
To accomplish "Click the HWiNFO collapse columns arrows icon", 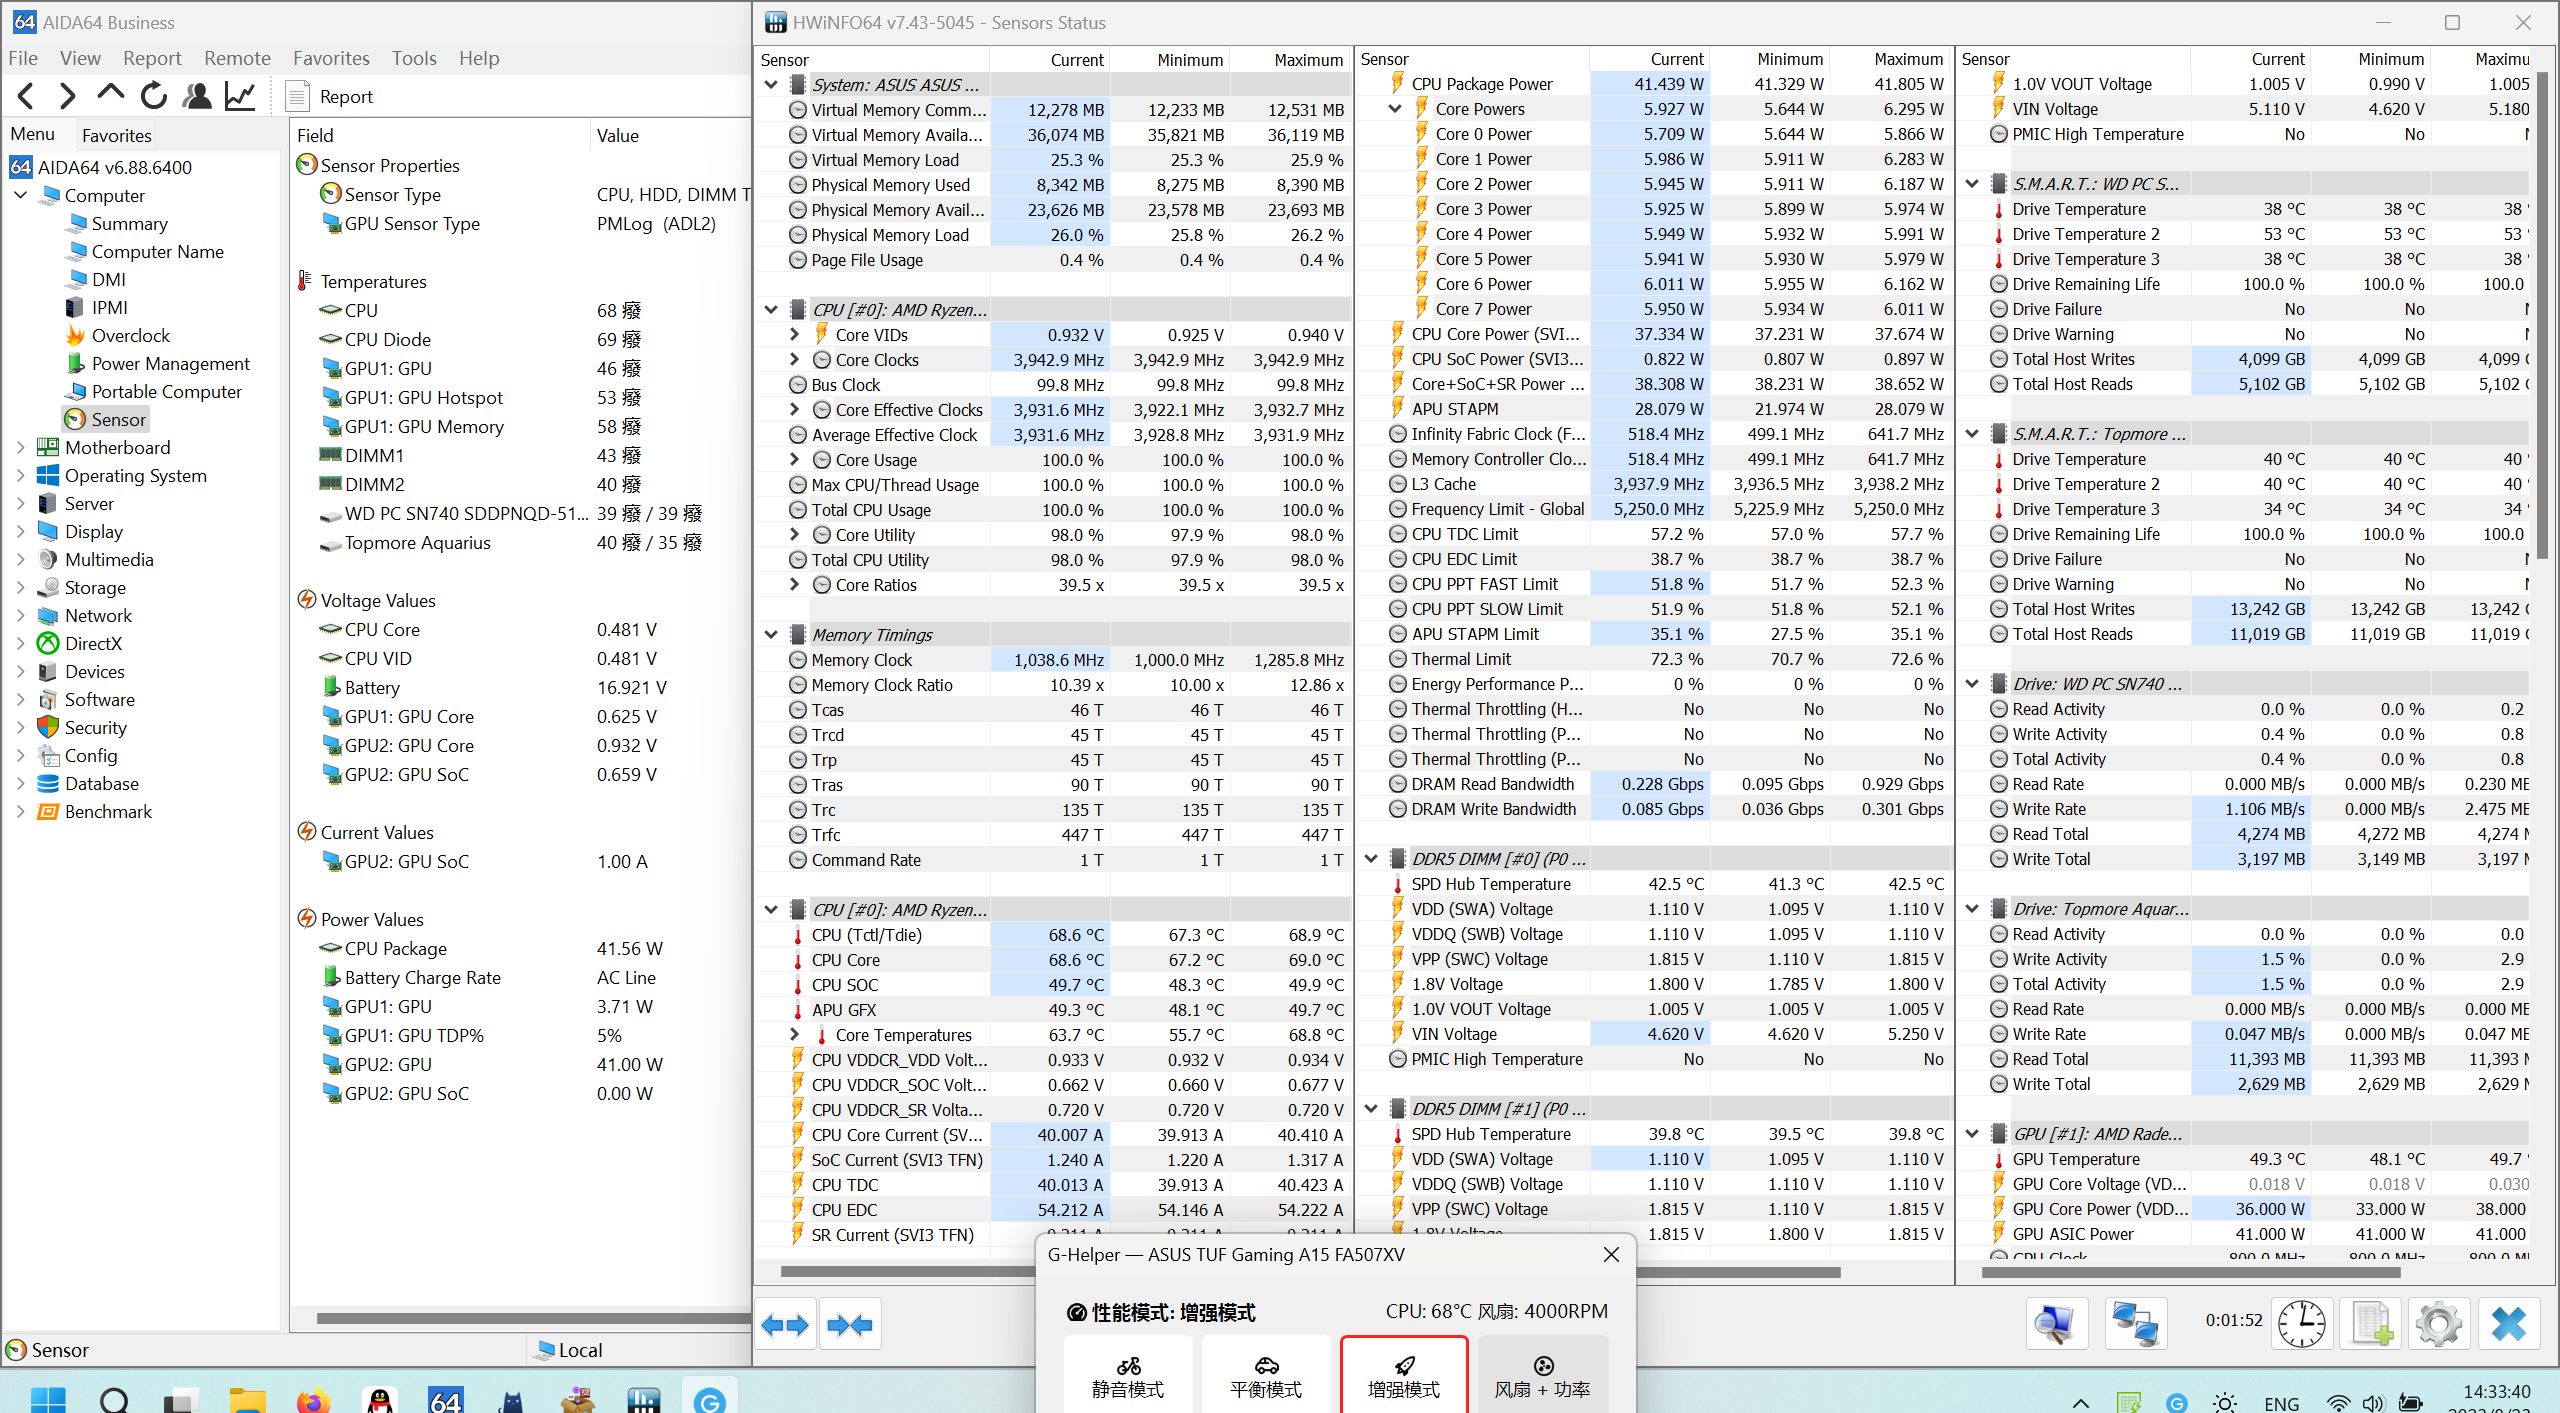I will pyautogui.click(x=850, y=1325).
